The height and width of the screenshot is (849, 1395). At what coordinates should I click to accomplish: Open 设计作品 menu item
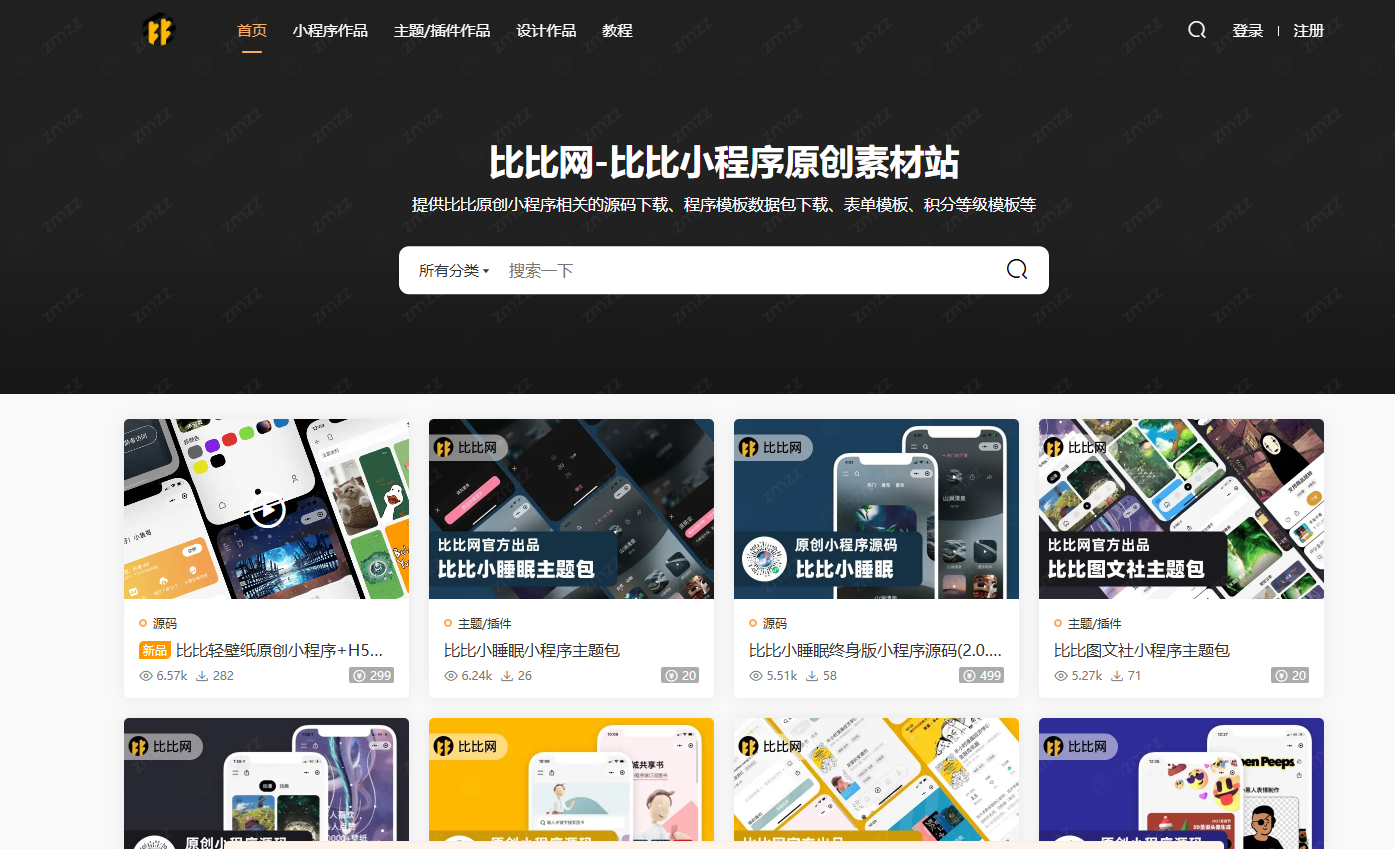point(546,31)
